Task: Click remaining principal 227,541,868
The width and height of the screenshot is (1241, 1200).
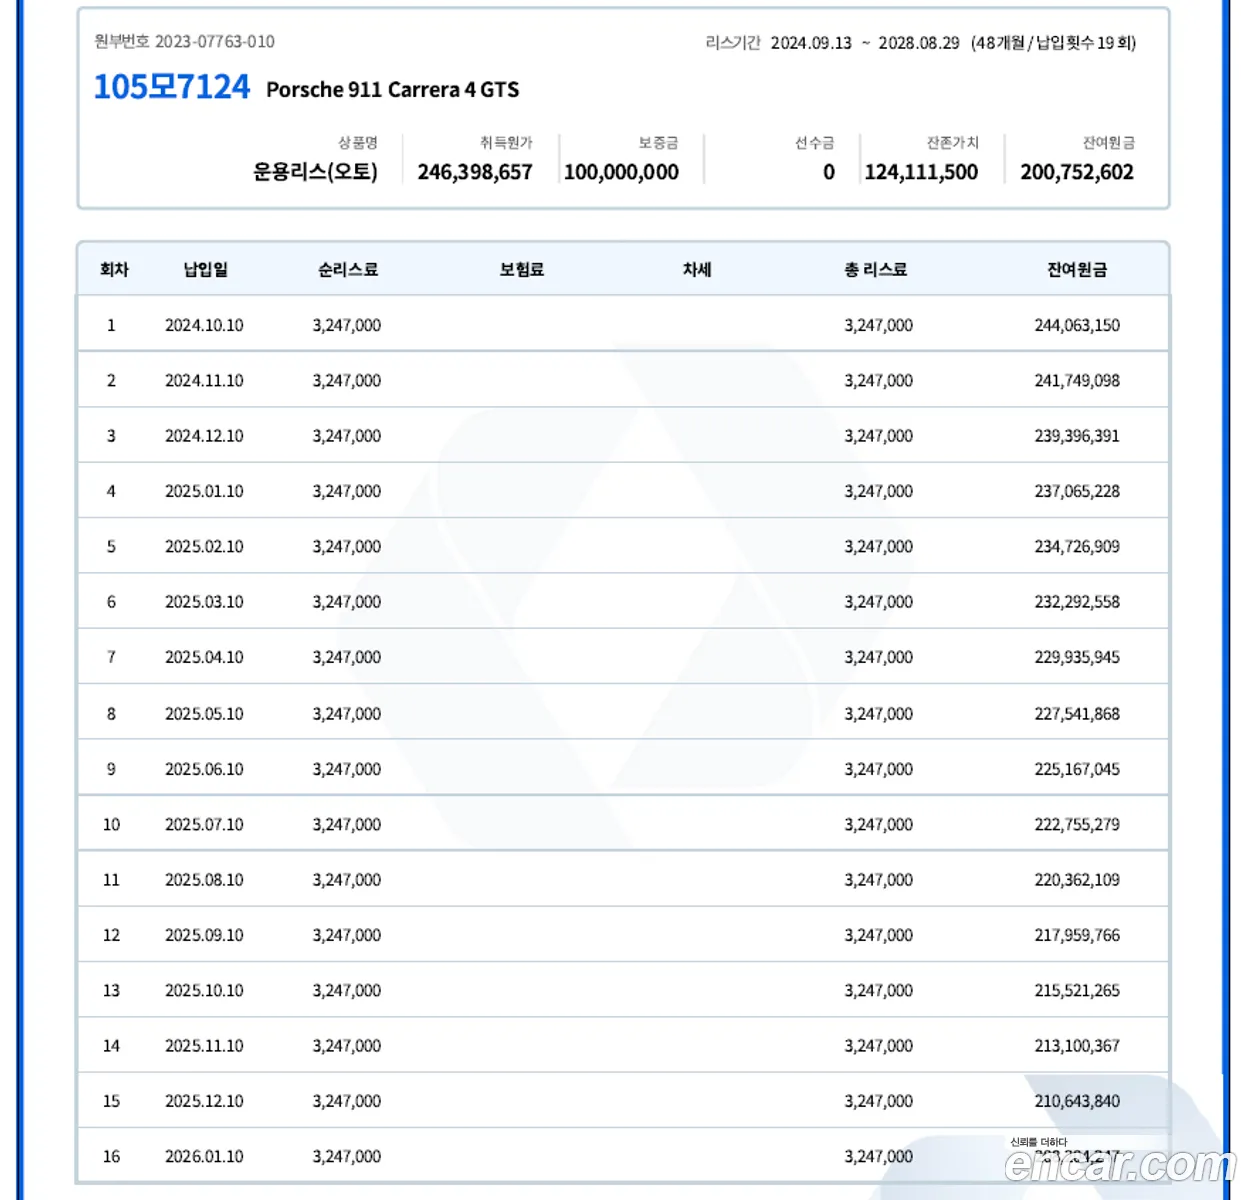Action: pyautogui.click(x=1077, y=714)
